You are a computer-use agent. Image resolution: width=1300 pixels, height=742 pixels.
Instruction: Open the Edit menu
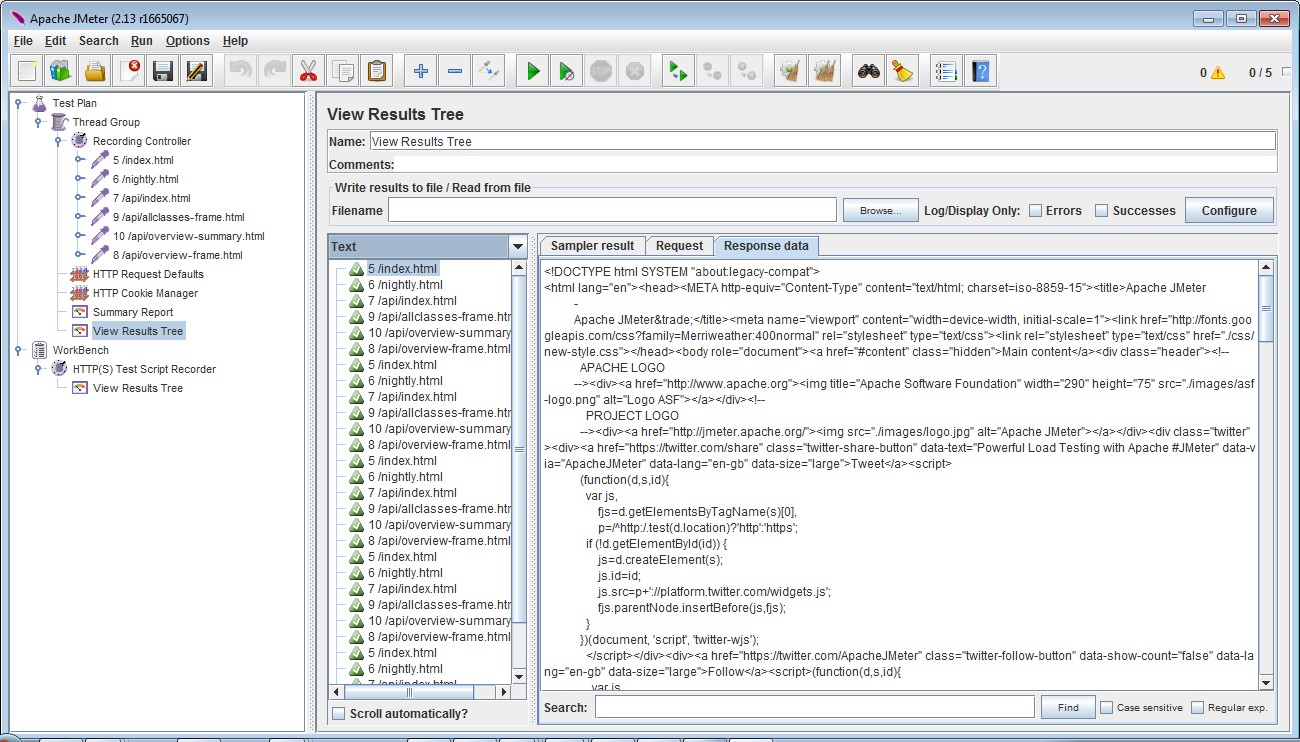click(55, 41)
